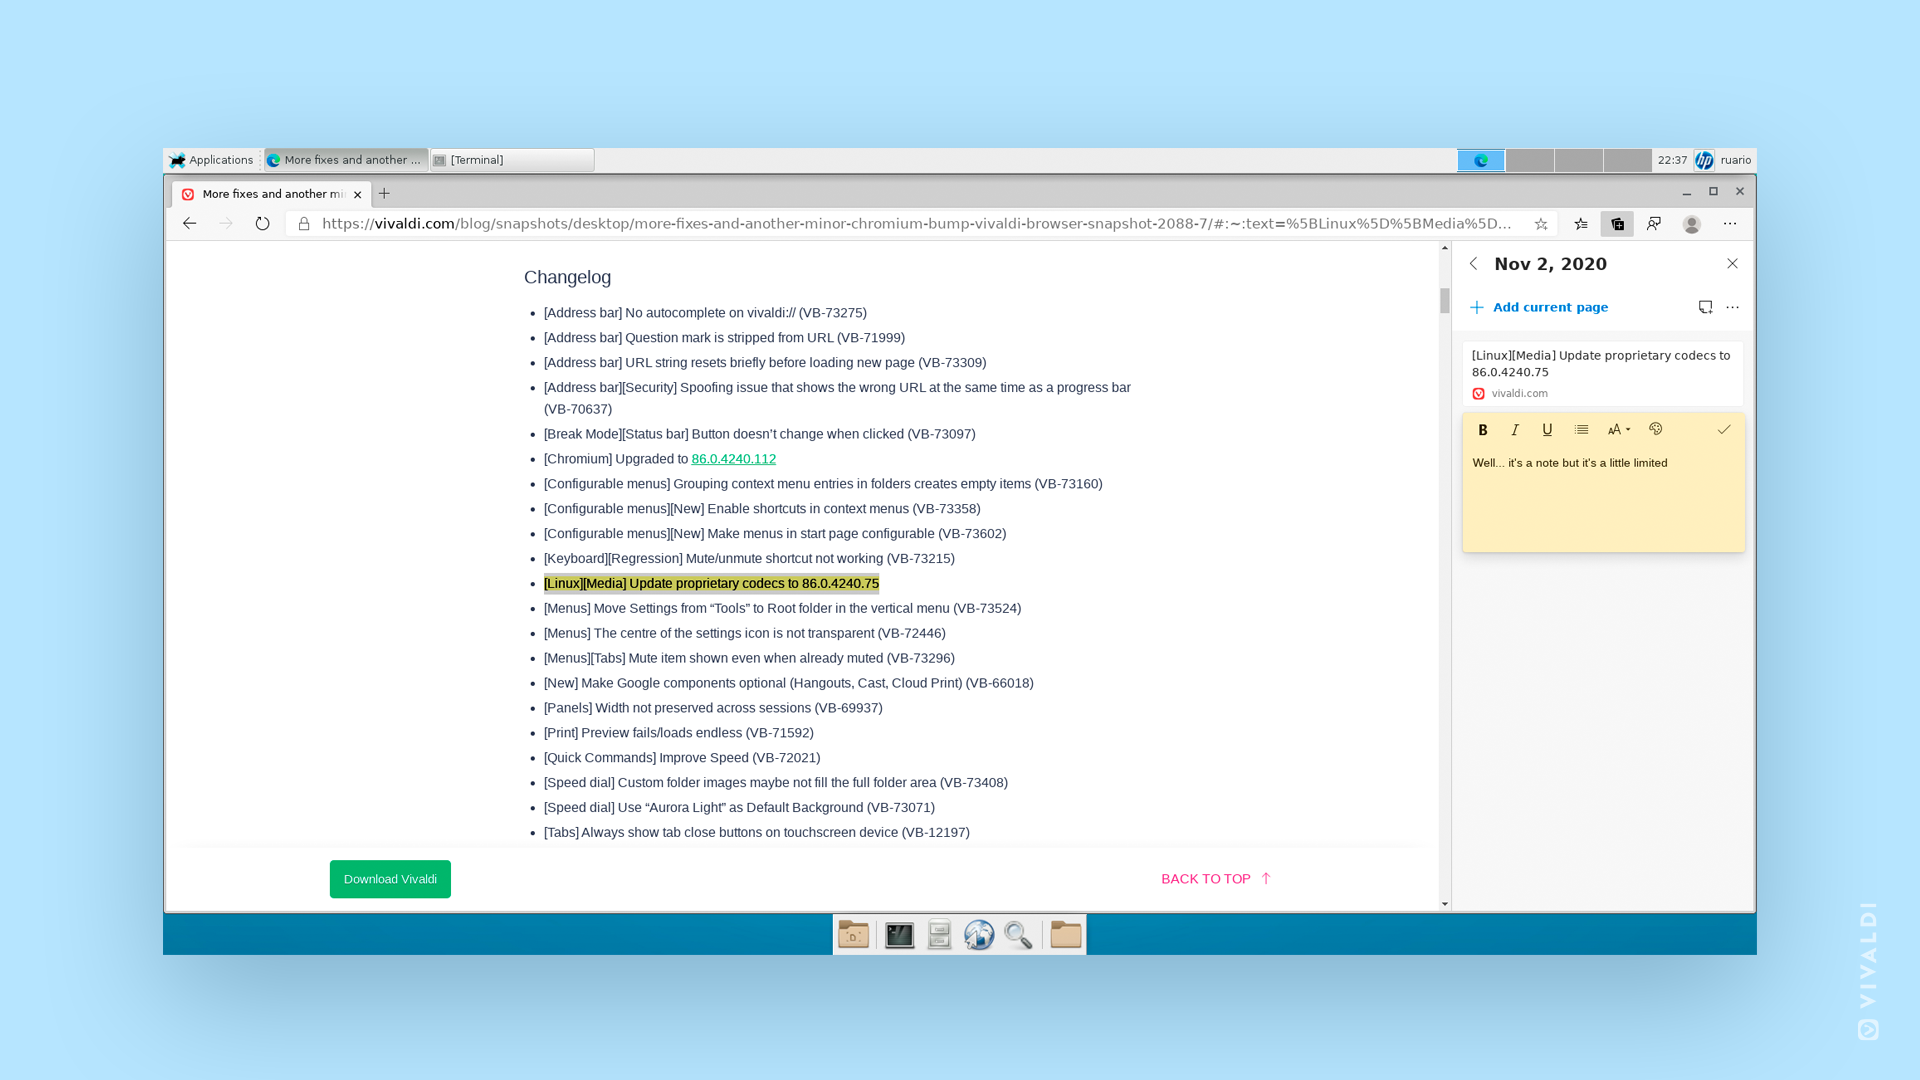The width and height of the screenshot is (1920, 1080).
Task: Apply italic formatting in the note
Action: click(1515, 430)
